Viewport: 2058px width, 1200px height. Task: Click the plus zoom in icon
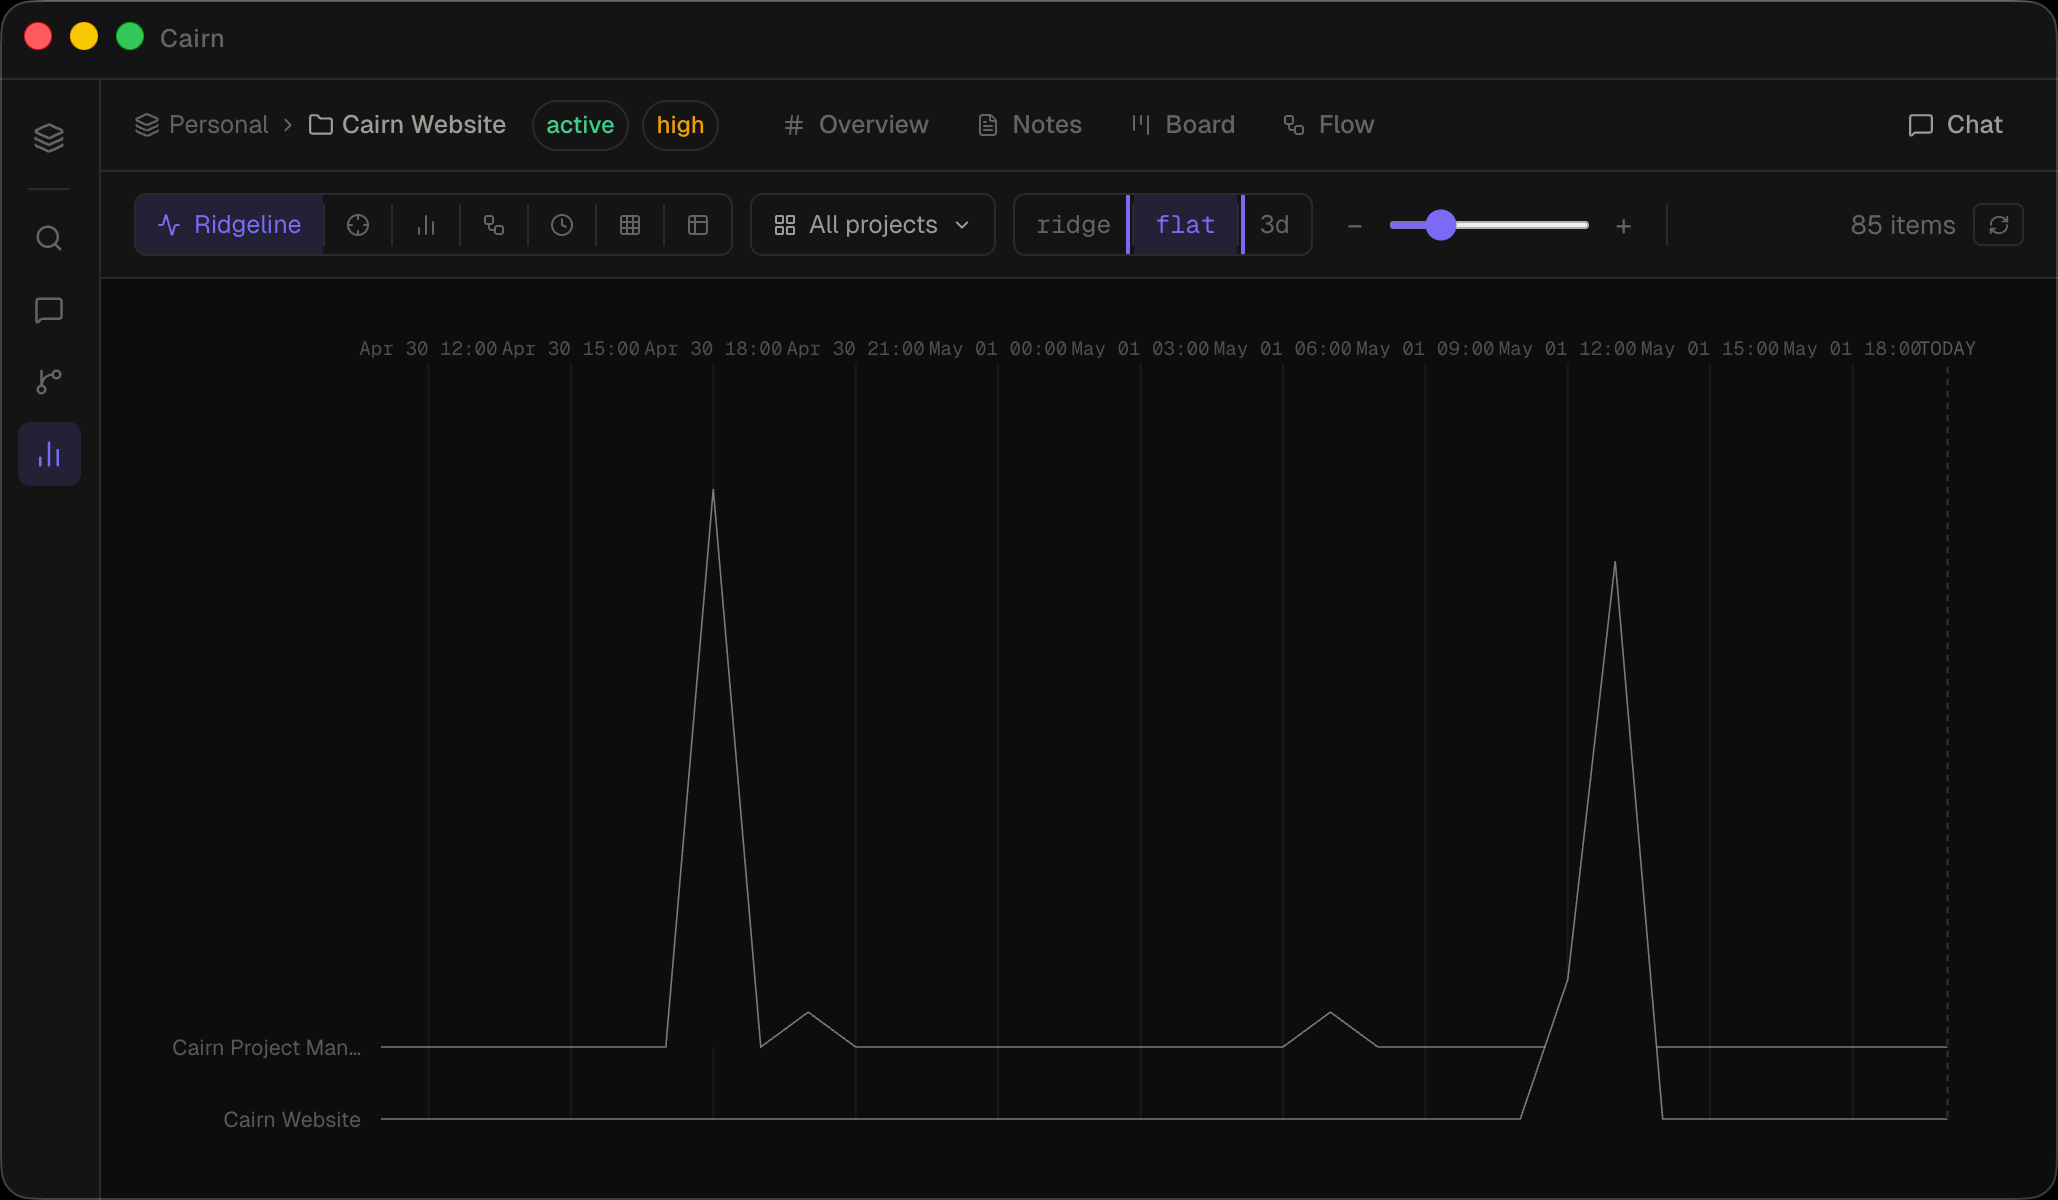[1624, 226]
